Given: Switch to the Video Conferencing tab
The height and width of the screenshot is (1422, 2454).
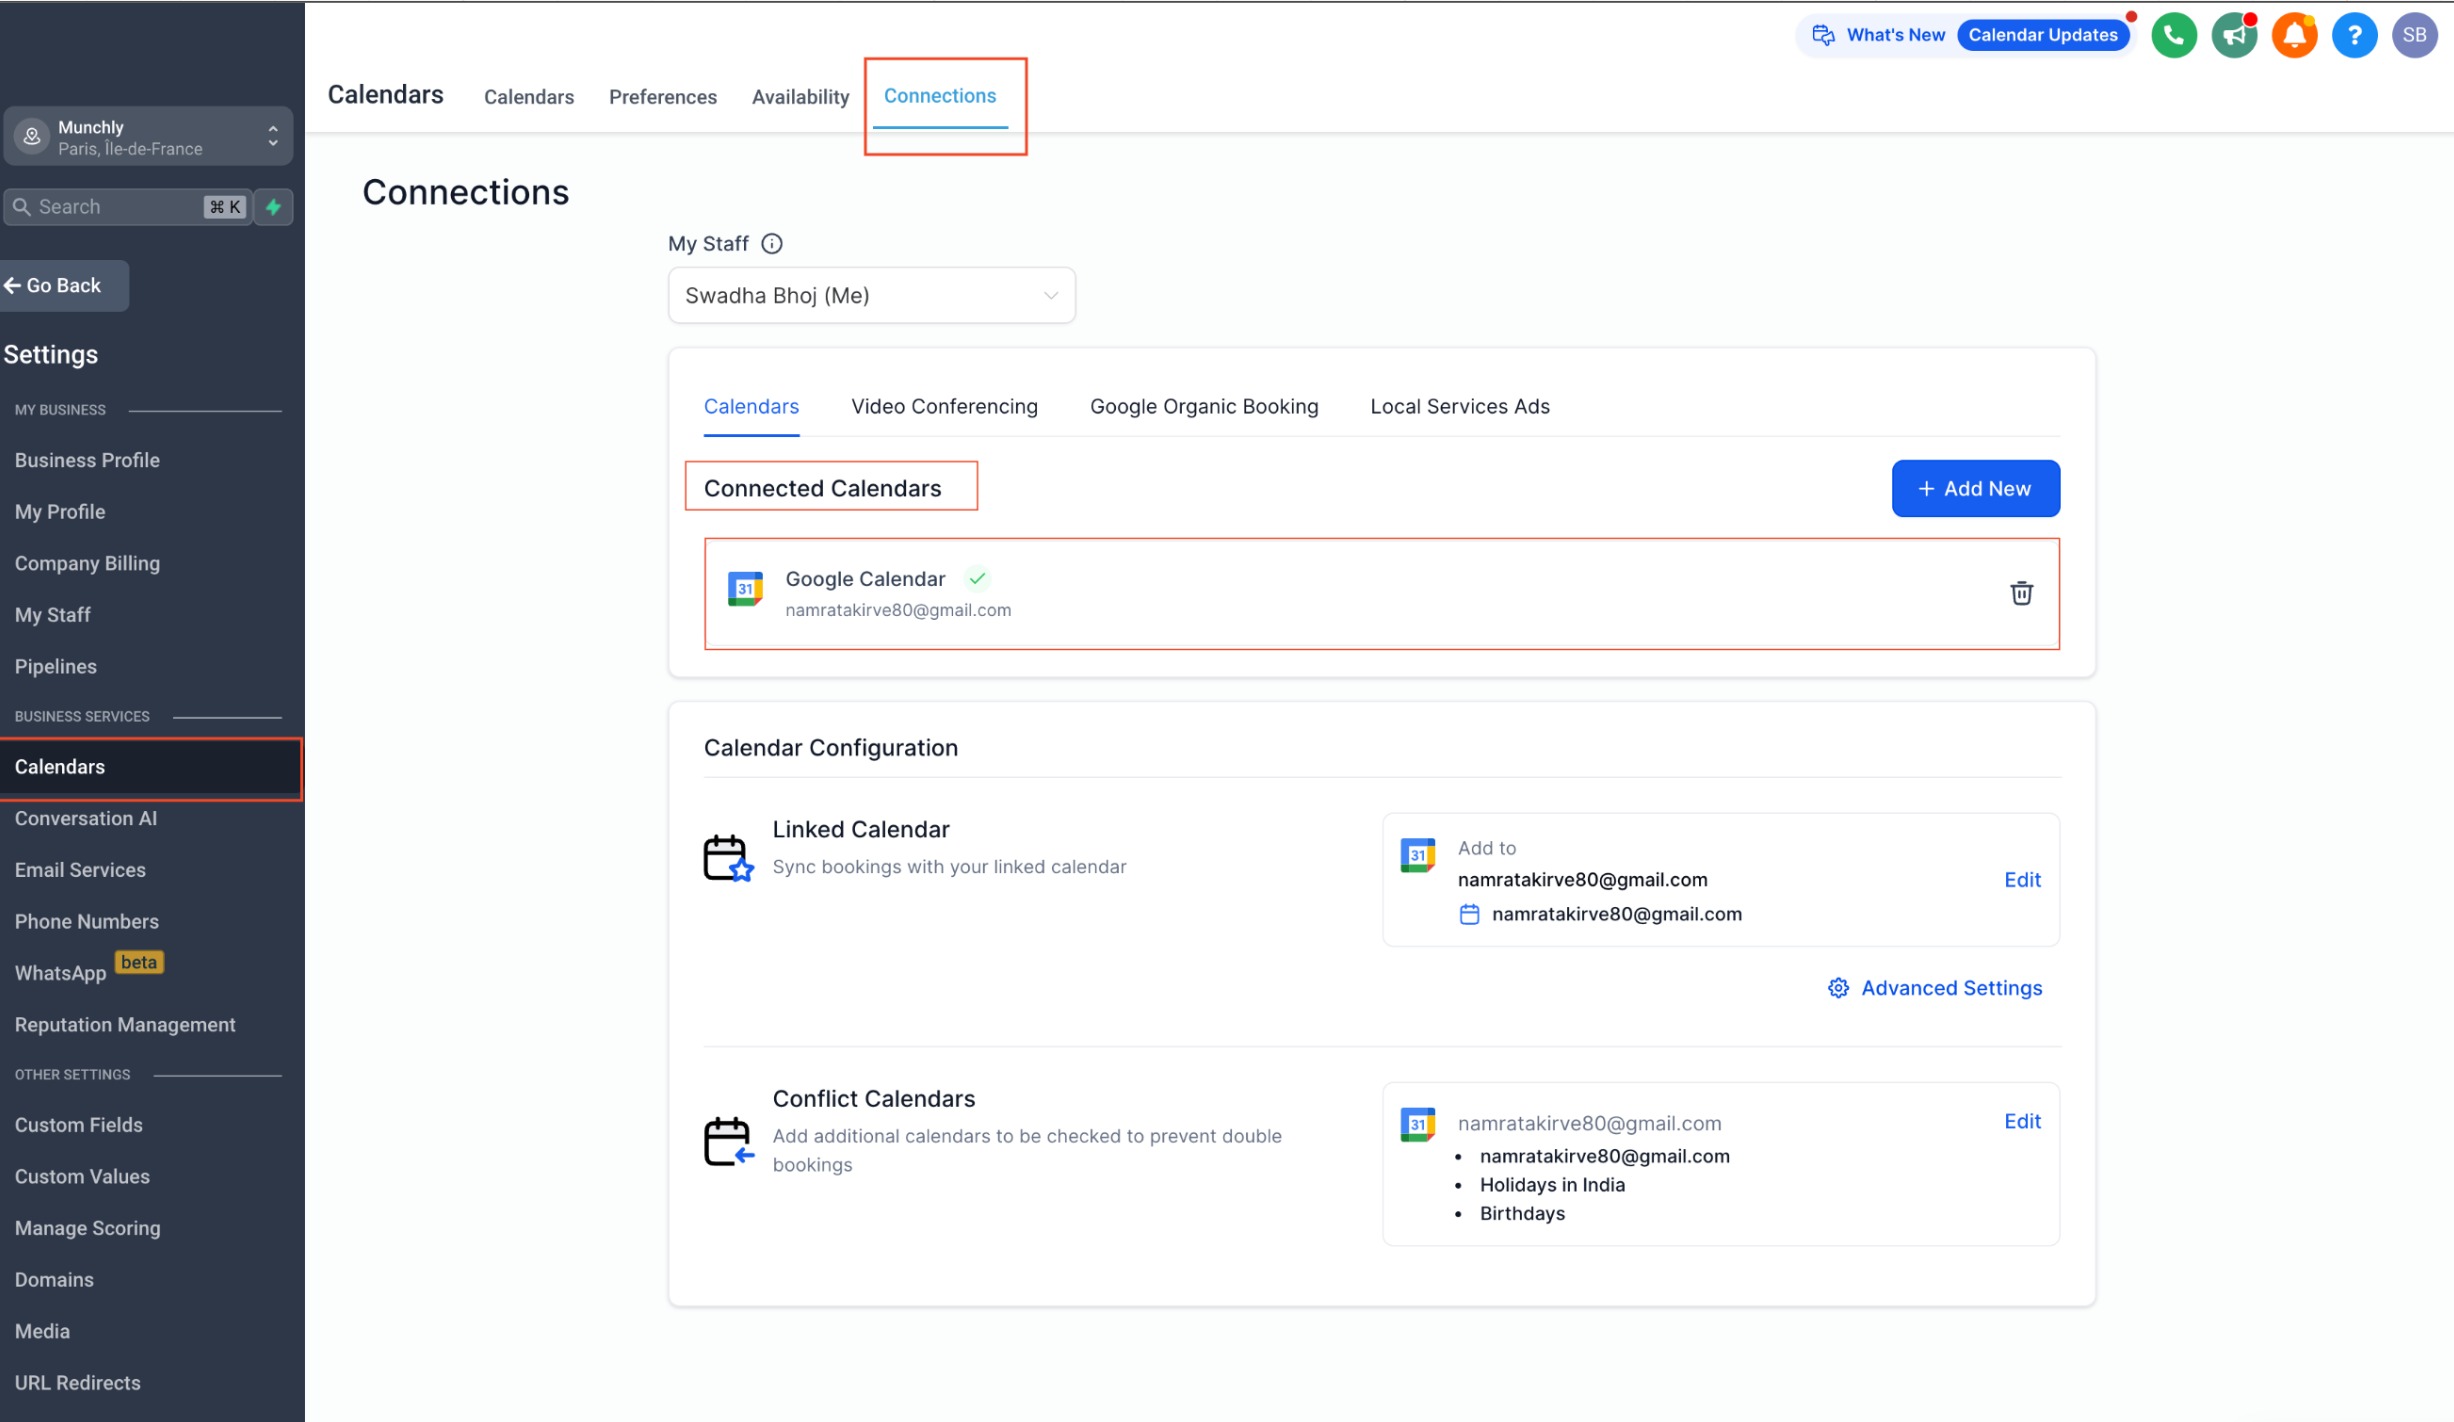Looking at the screenshot, I should tap(944, 407).
